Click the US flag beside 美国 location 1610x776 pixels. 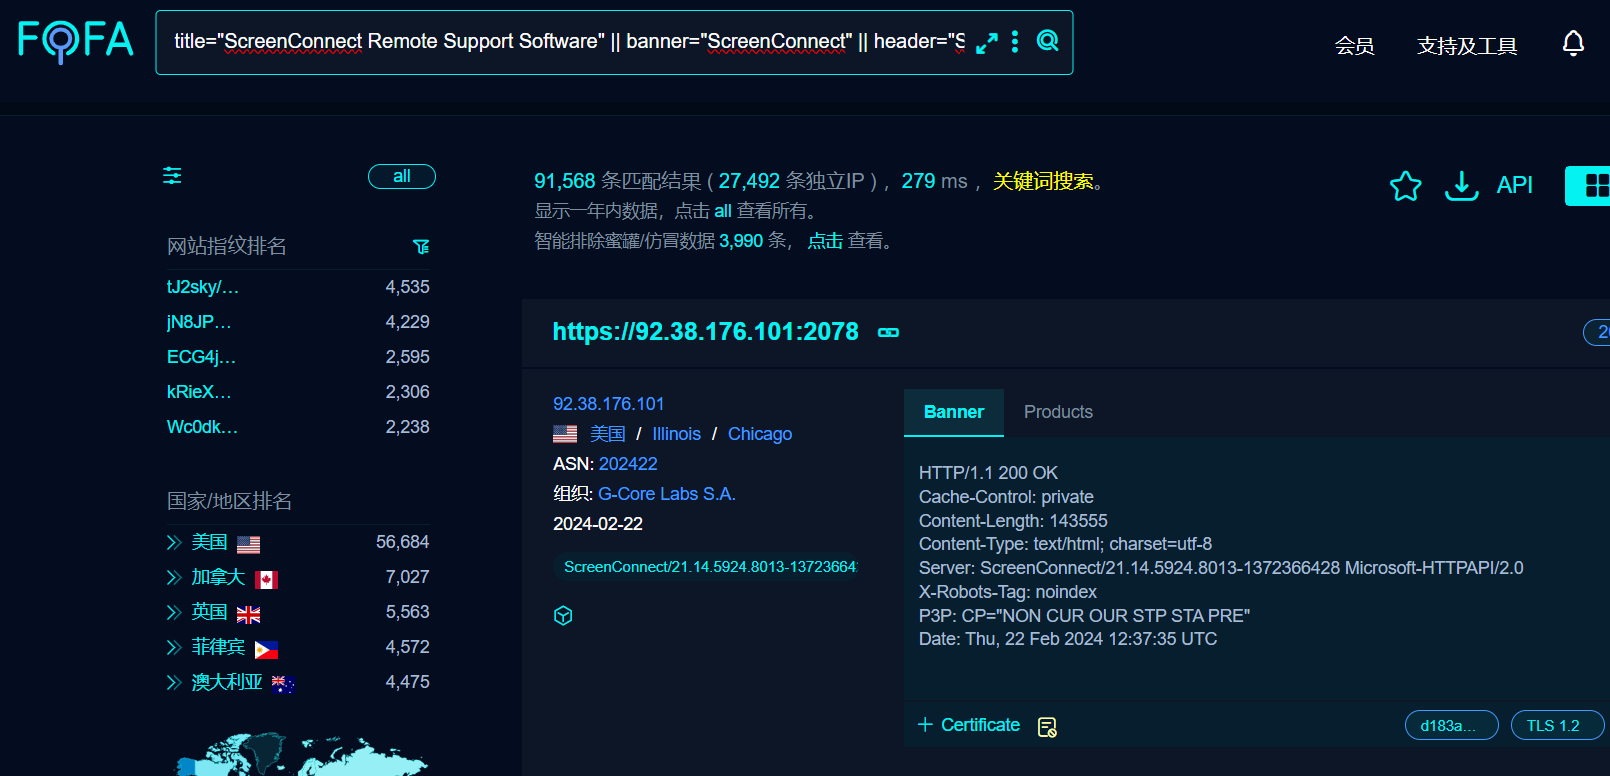tap(565, 434)
